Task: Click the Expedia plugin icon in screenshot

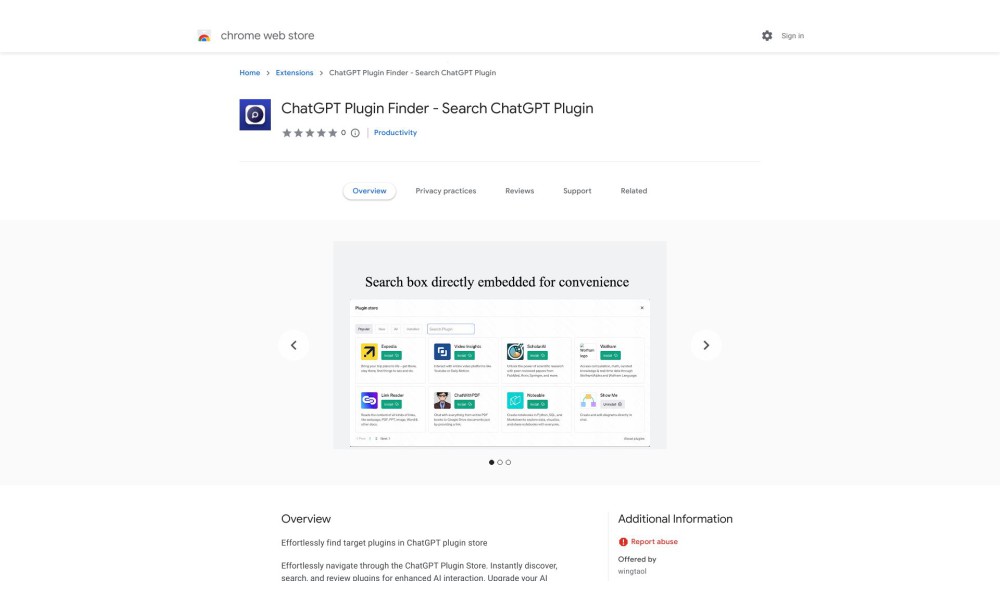Action: coord(369,351)
